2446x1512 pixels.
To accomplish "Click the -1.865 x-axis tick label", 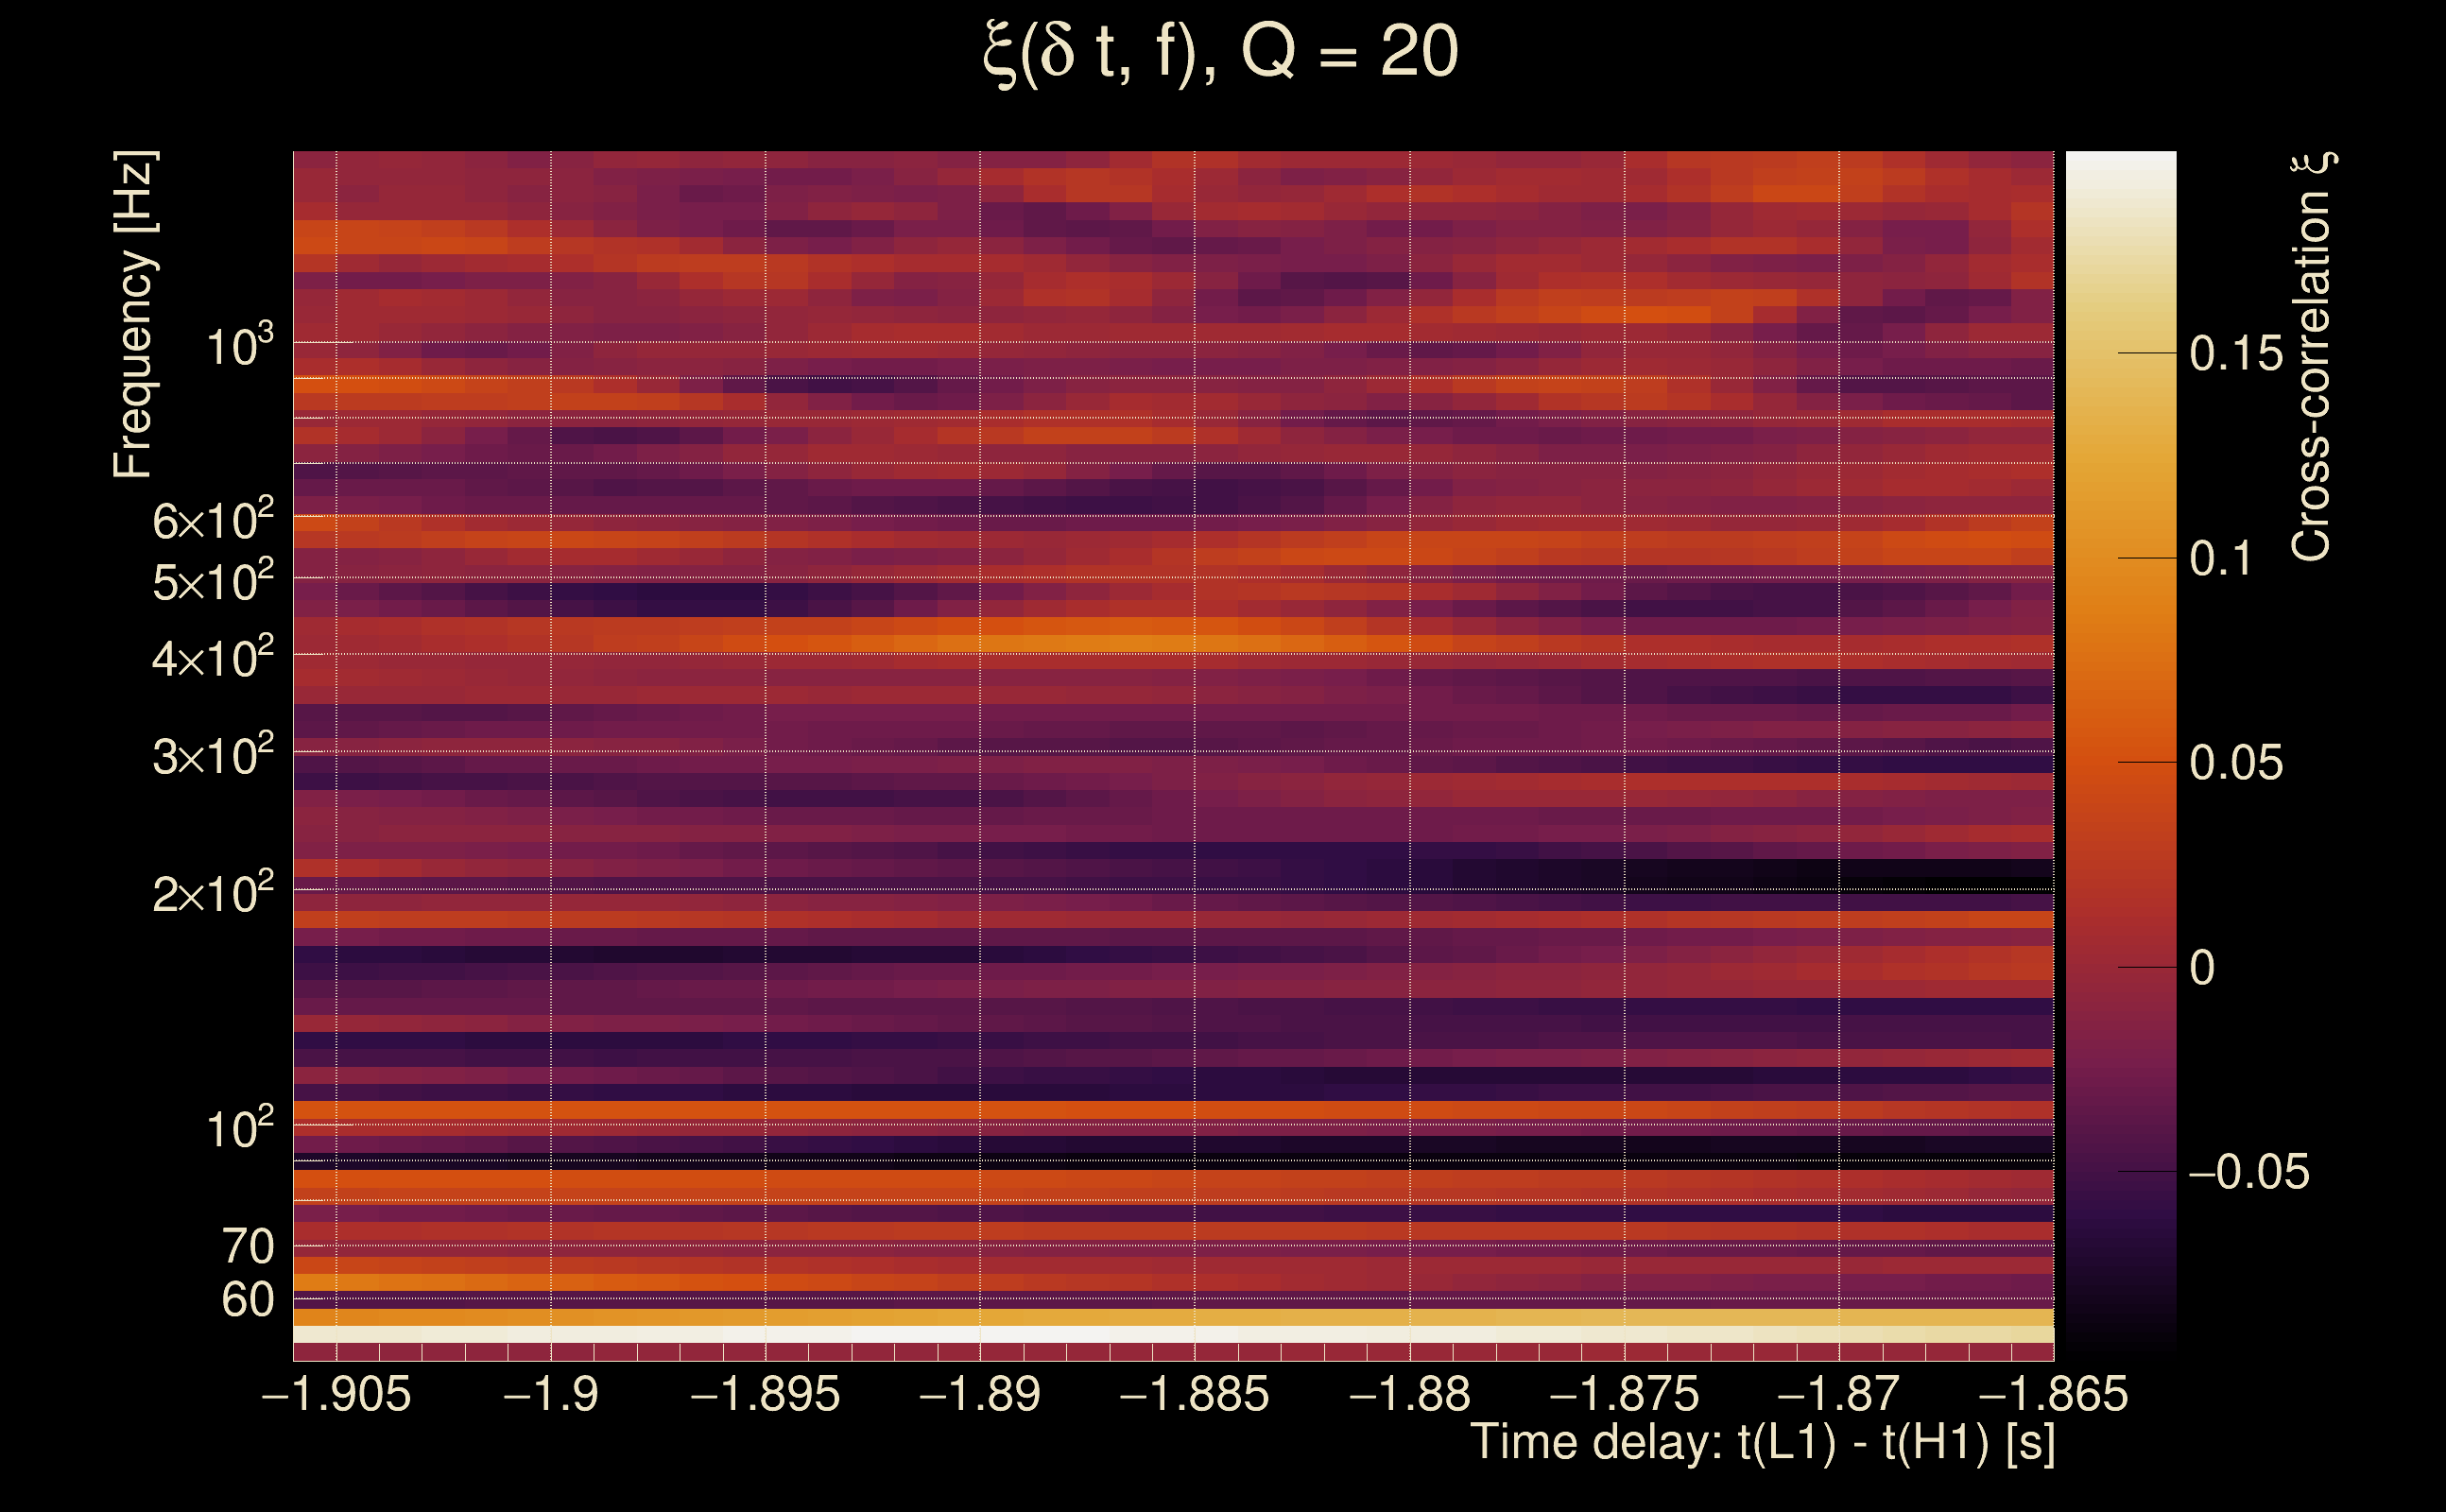I will click(x=2053, y=1395).
